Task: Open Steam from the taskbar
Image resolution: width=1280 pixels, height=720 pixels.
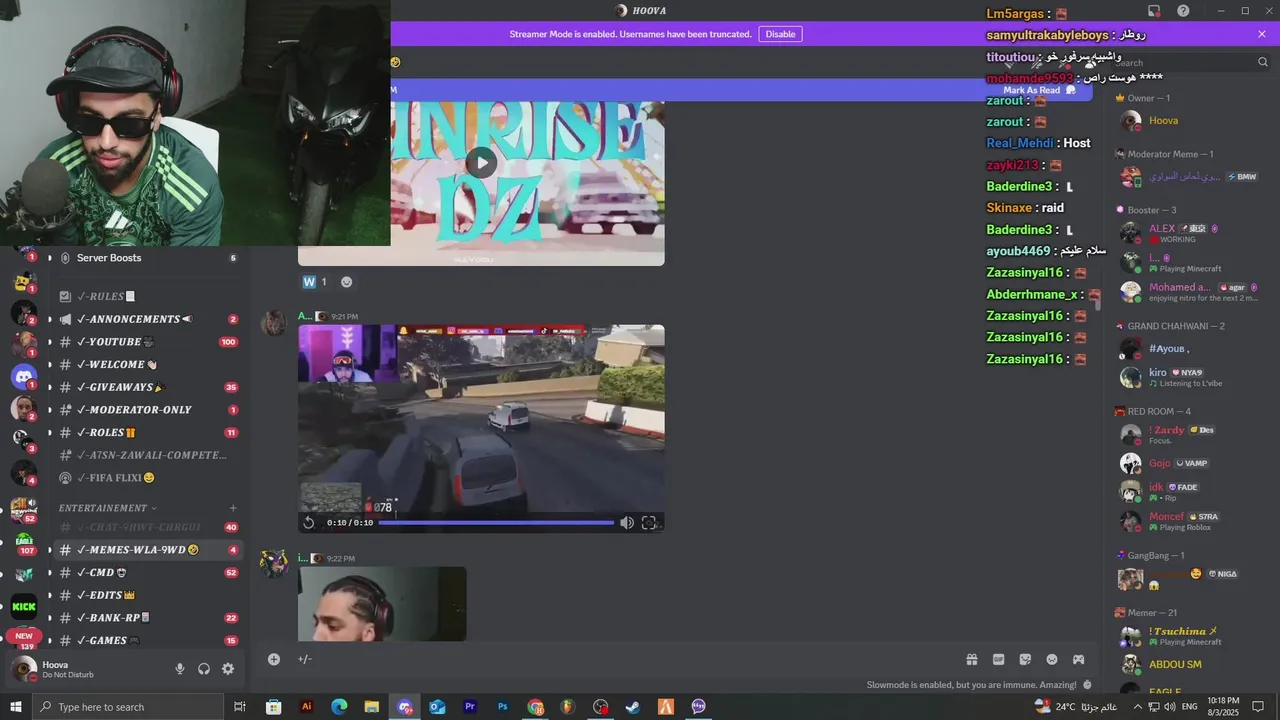Action: click(633, 707)
